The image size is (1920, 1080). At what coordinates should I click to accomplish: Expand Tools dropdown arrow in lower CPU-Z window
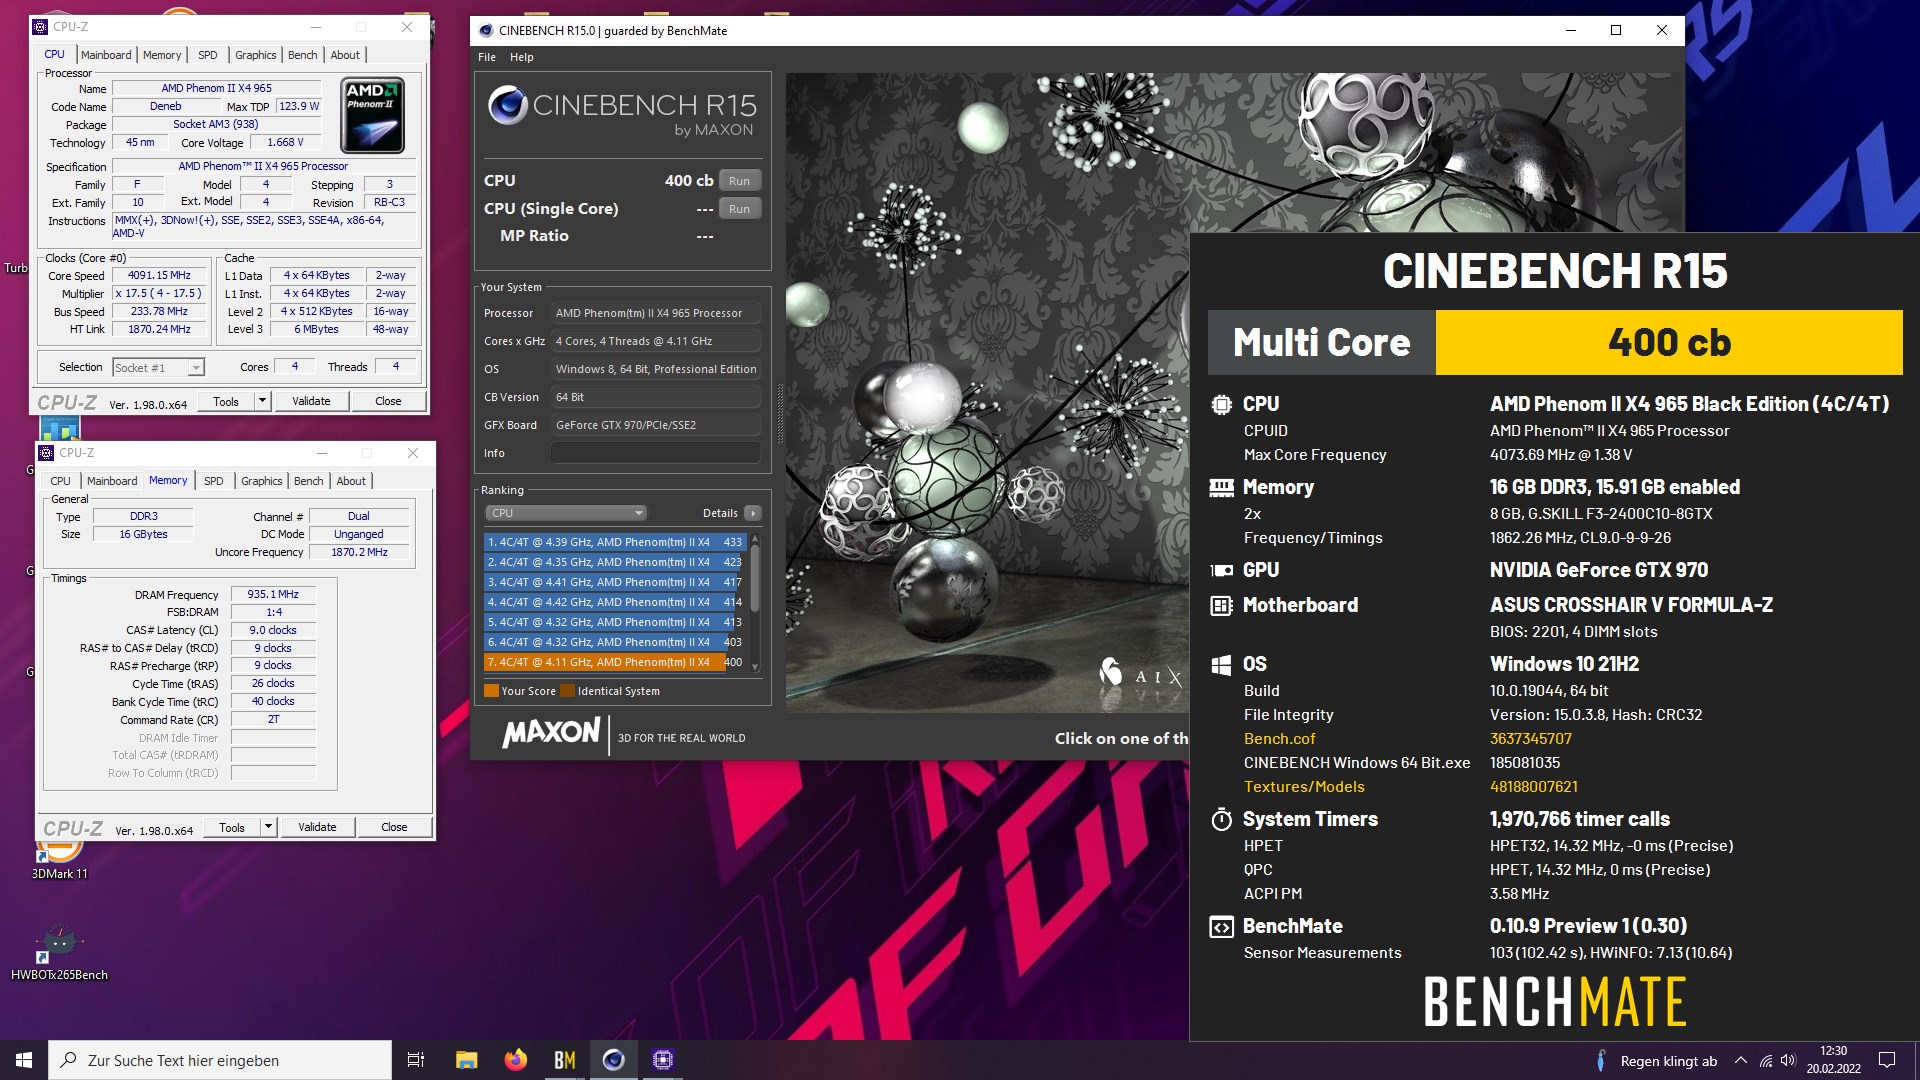pos(268,827)
